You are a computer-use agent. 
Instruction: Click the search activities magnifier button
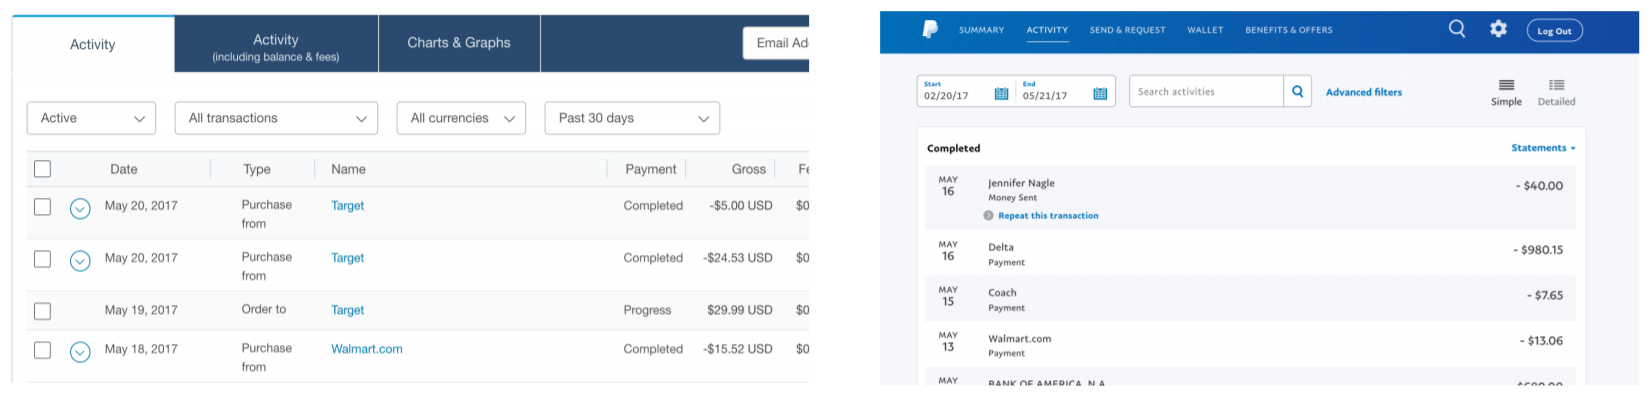tap(1297, 92)
